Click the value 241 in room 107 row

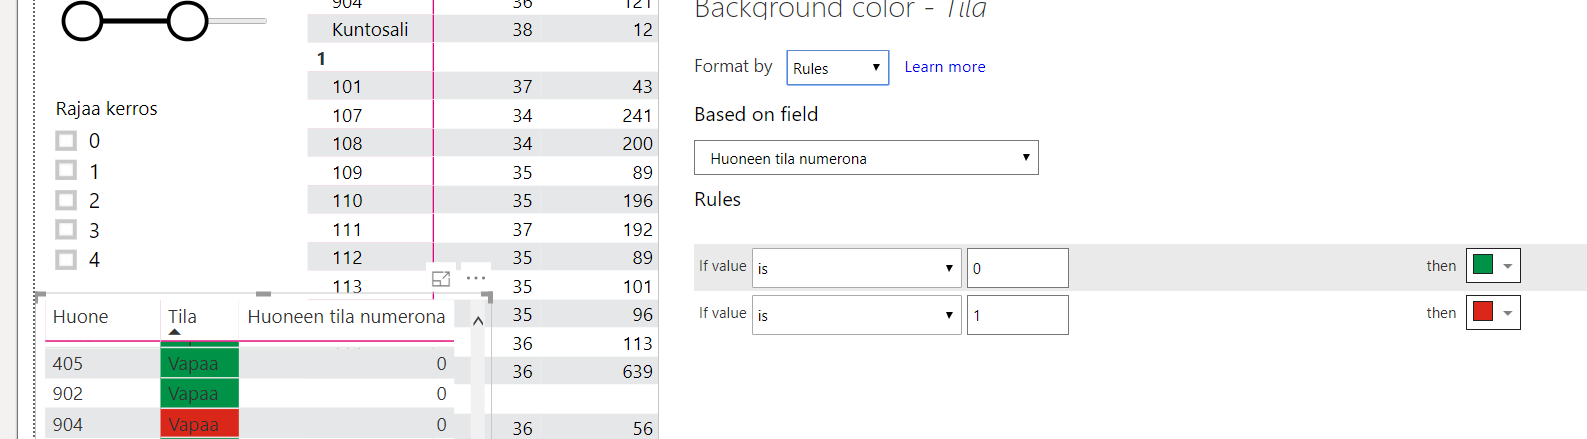[x=637, y=116]
